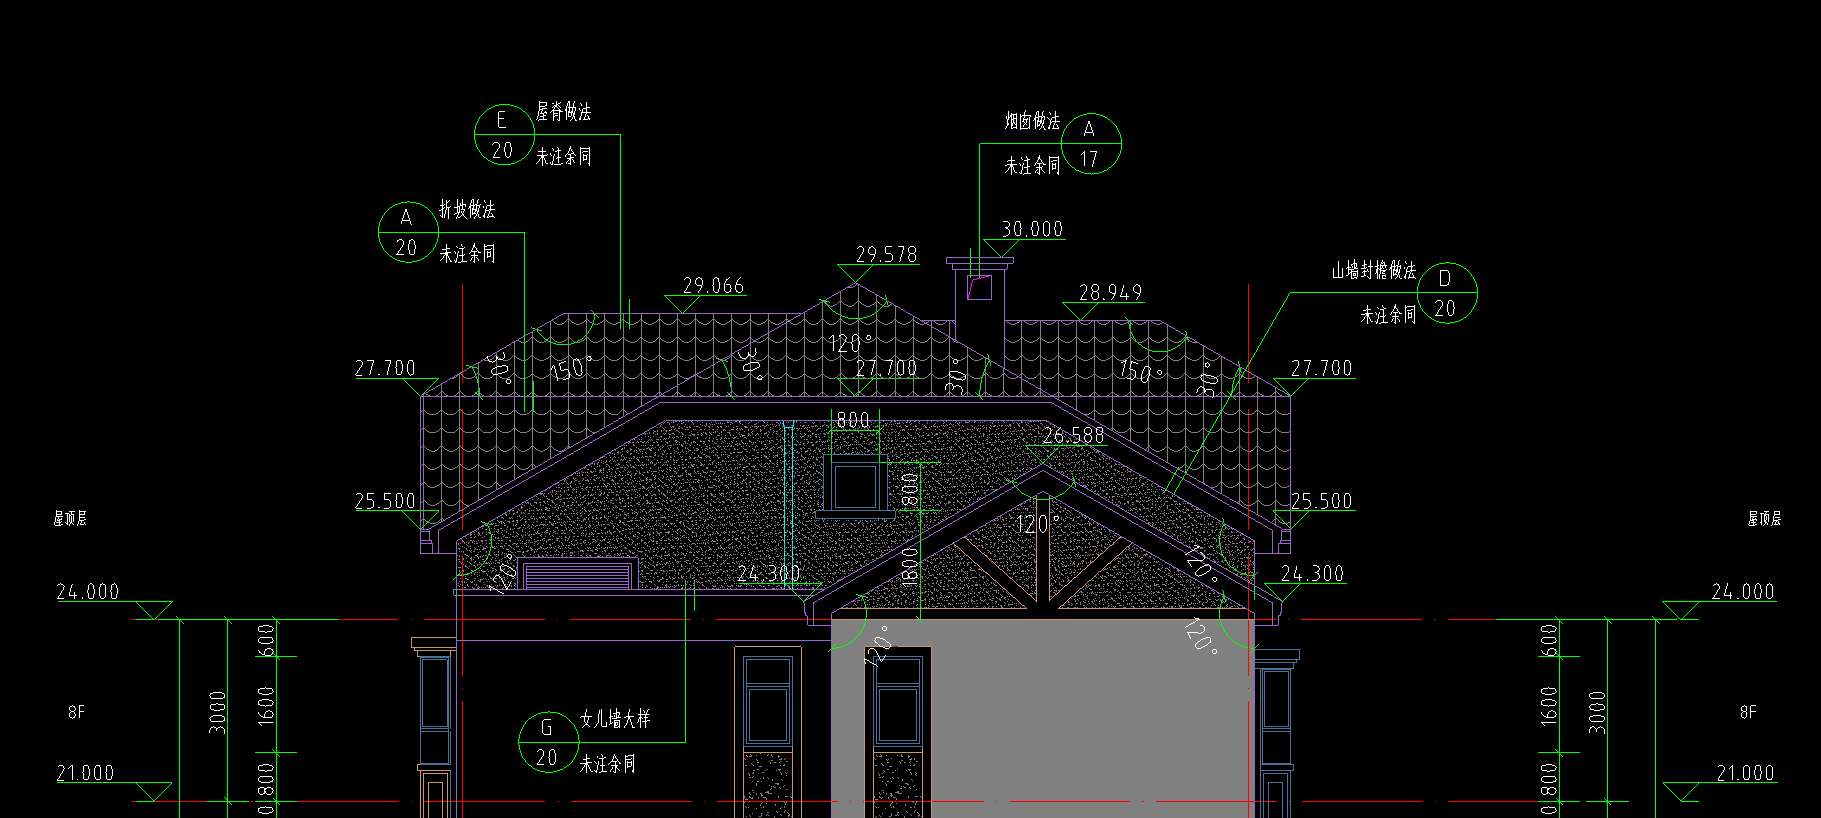Select the small attic window in gable
Screen dimensions: 1821x818
tap(854, 485)
